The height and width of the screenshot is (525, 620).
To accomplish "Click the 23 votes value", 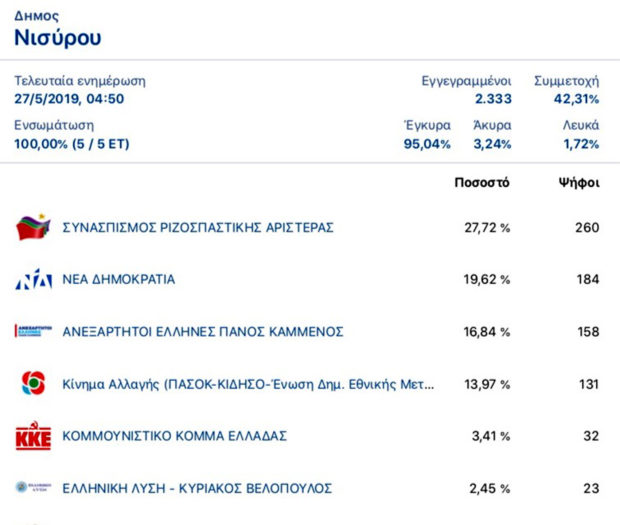I will coord(591,489).
